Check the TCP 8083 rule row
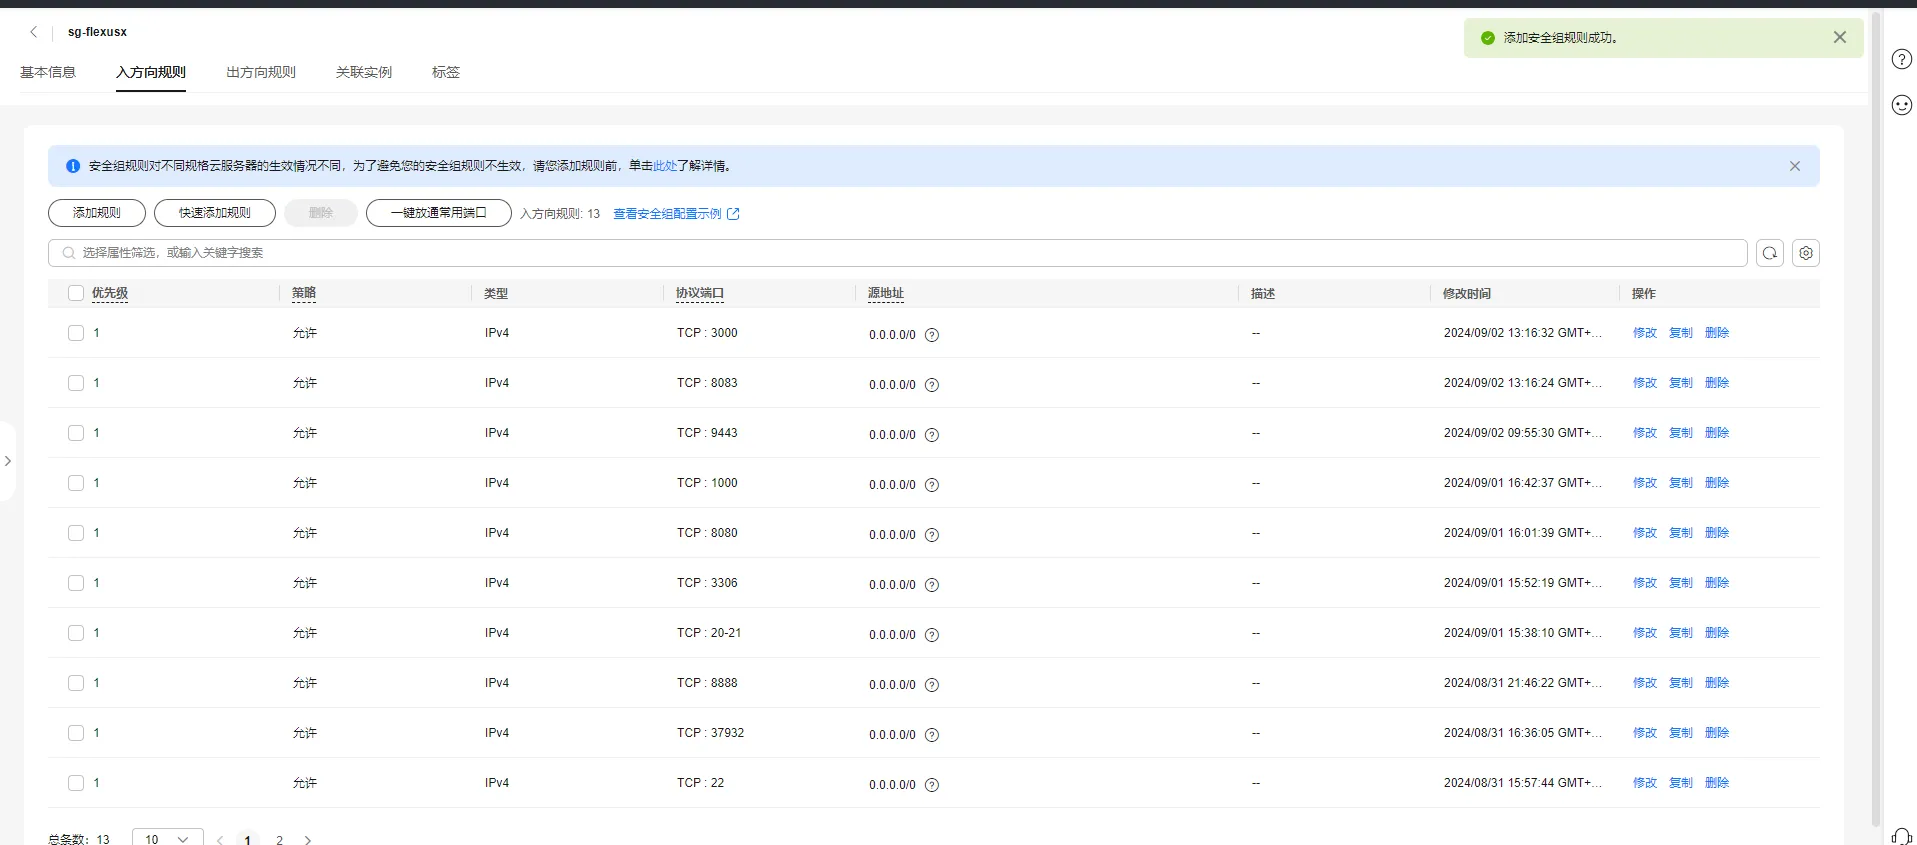This screenshot has height=845, width=1917. pyautogui.click(x=76, y=383)
